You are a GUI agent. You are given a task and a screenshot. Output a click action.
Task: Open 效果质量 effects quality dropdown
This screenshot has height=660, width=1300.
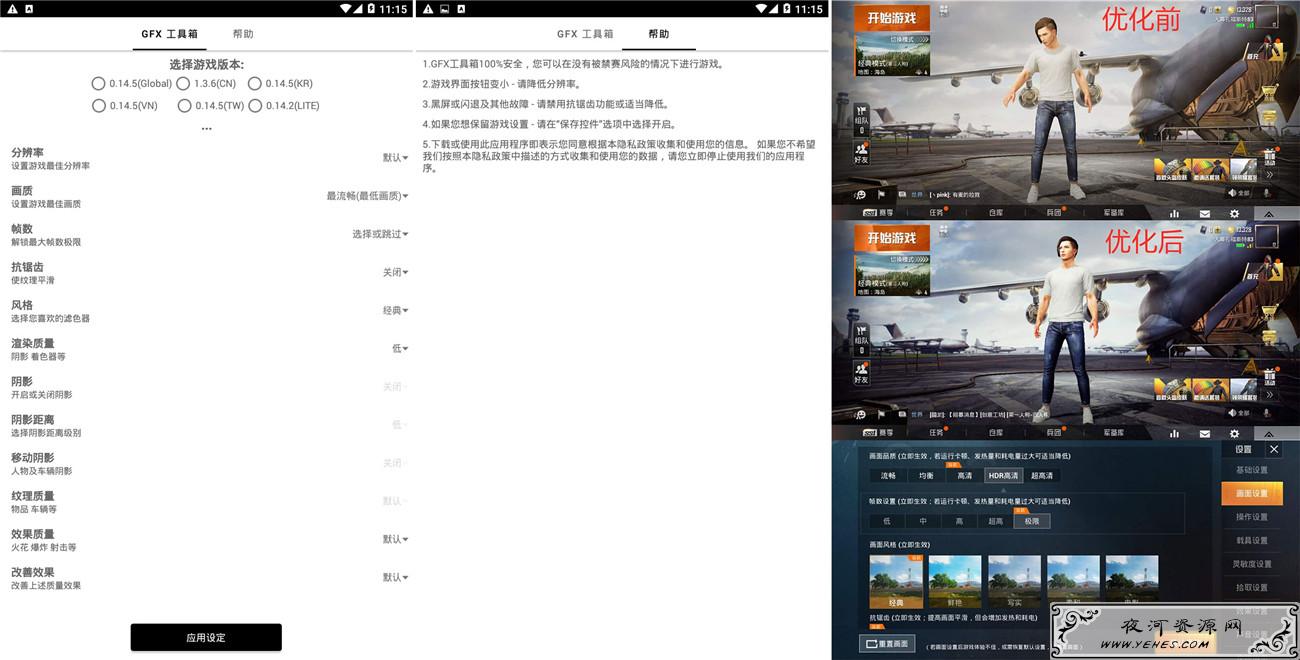coord(395,539)
